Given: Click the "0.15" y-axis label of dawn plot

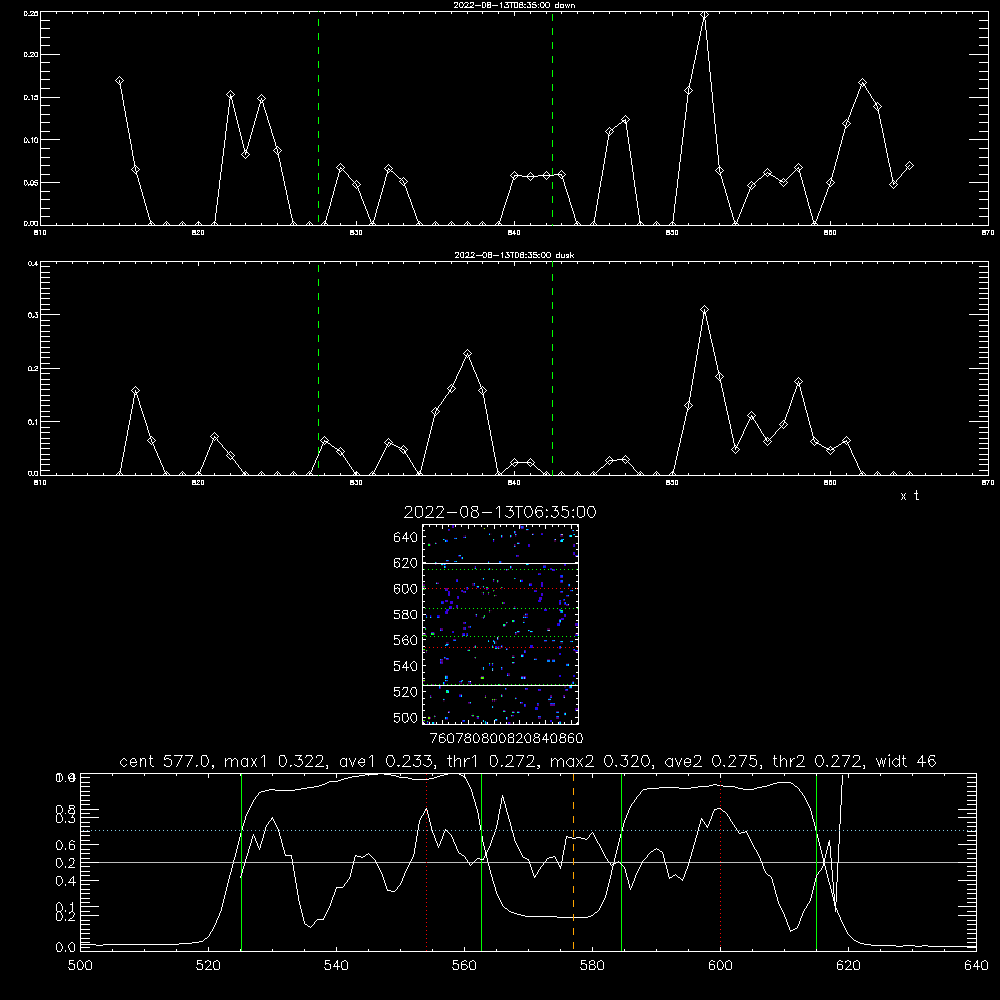Looking at the screenshot, I should [31, 98].
